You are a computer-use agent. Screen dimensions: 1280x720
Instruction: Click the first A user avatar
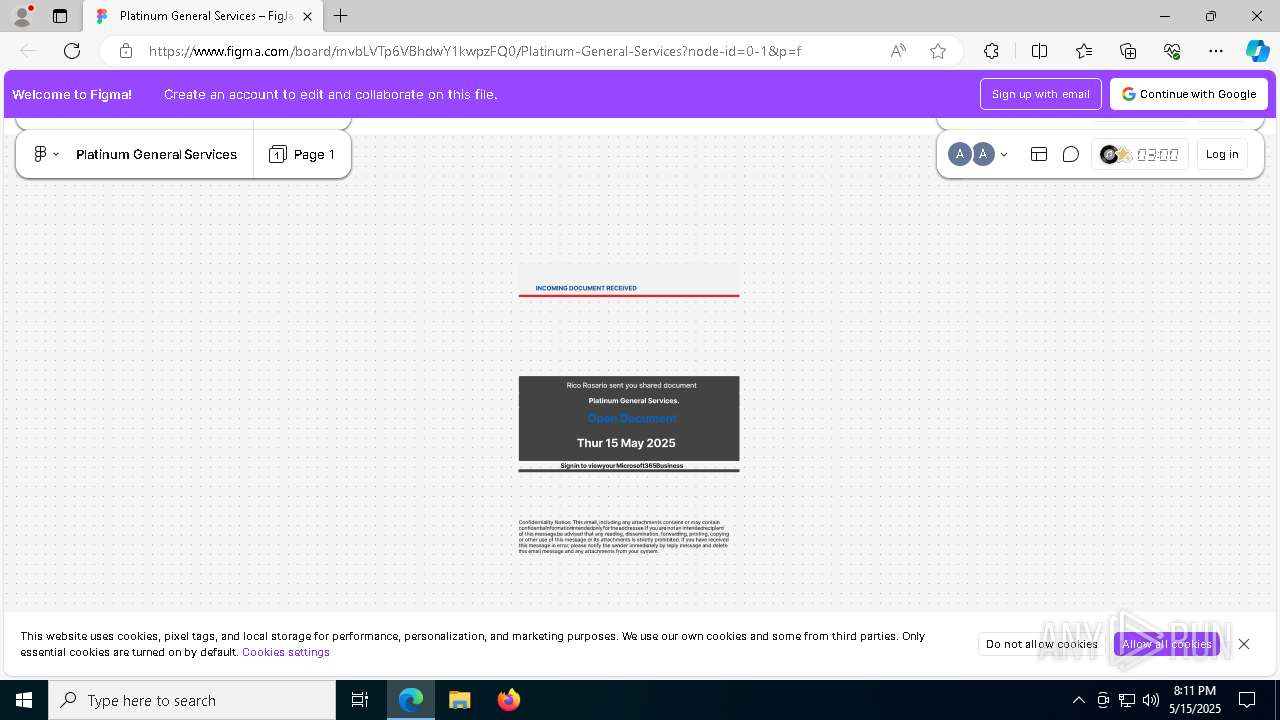point(959,154)
